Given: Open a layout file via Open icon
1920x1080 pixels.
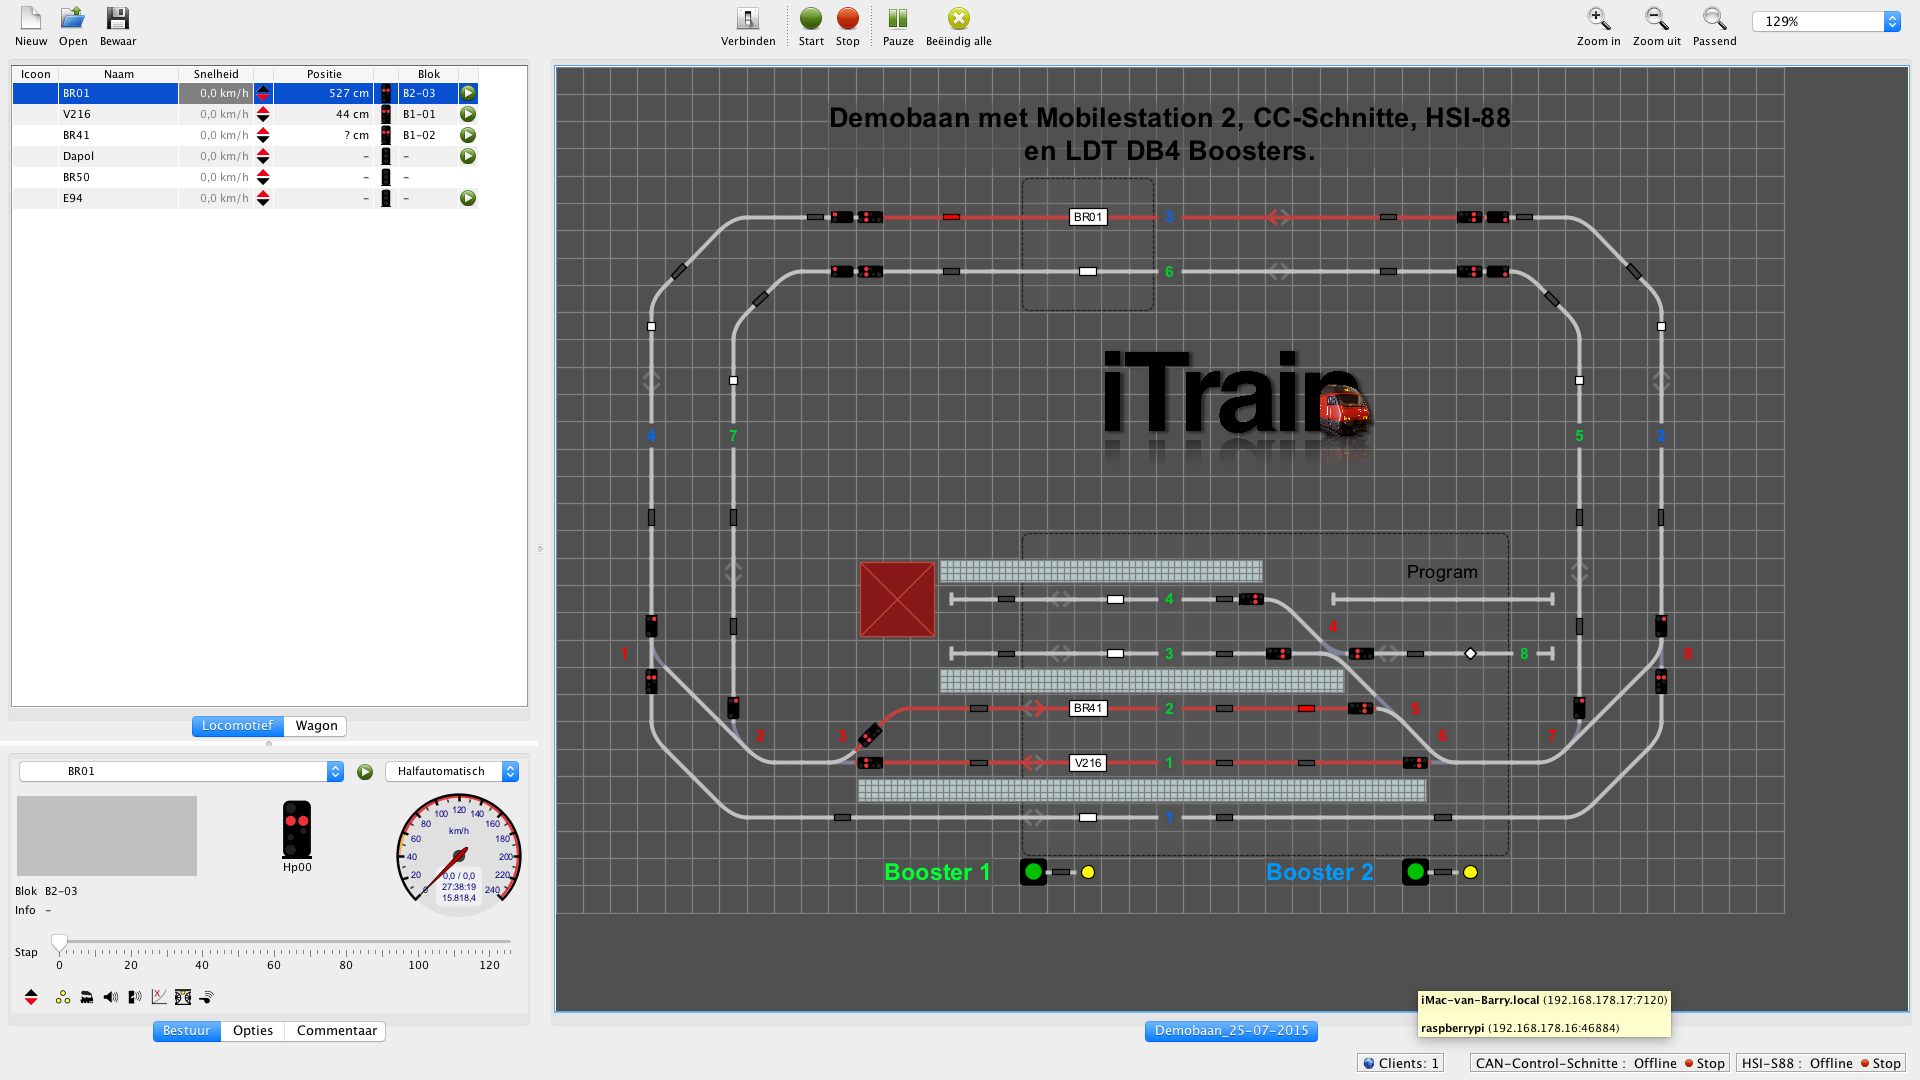Looking at the screenshot, I should coord(73,27).
